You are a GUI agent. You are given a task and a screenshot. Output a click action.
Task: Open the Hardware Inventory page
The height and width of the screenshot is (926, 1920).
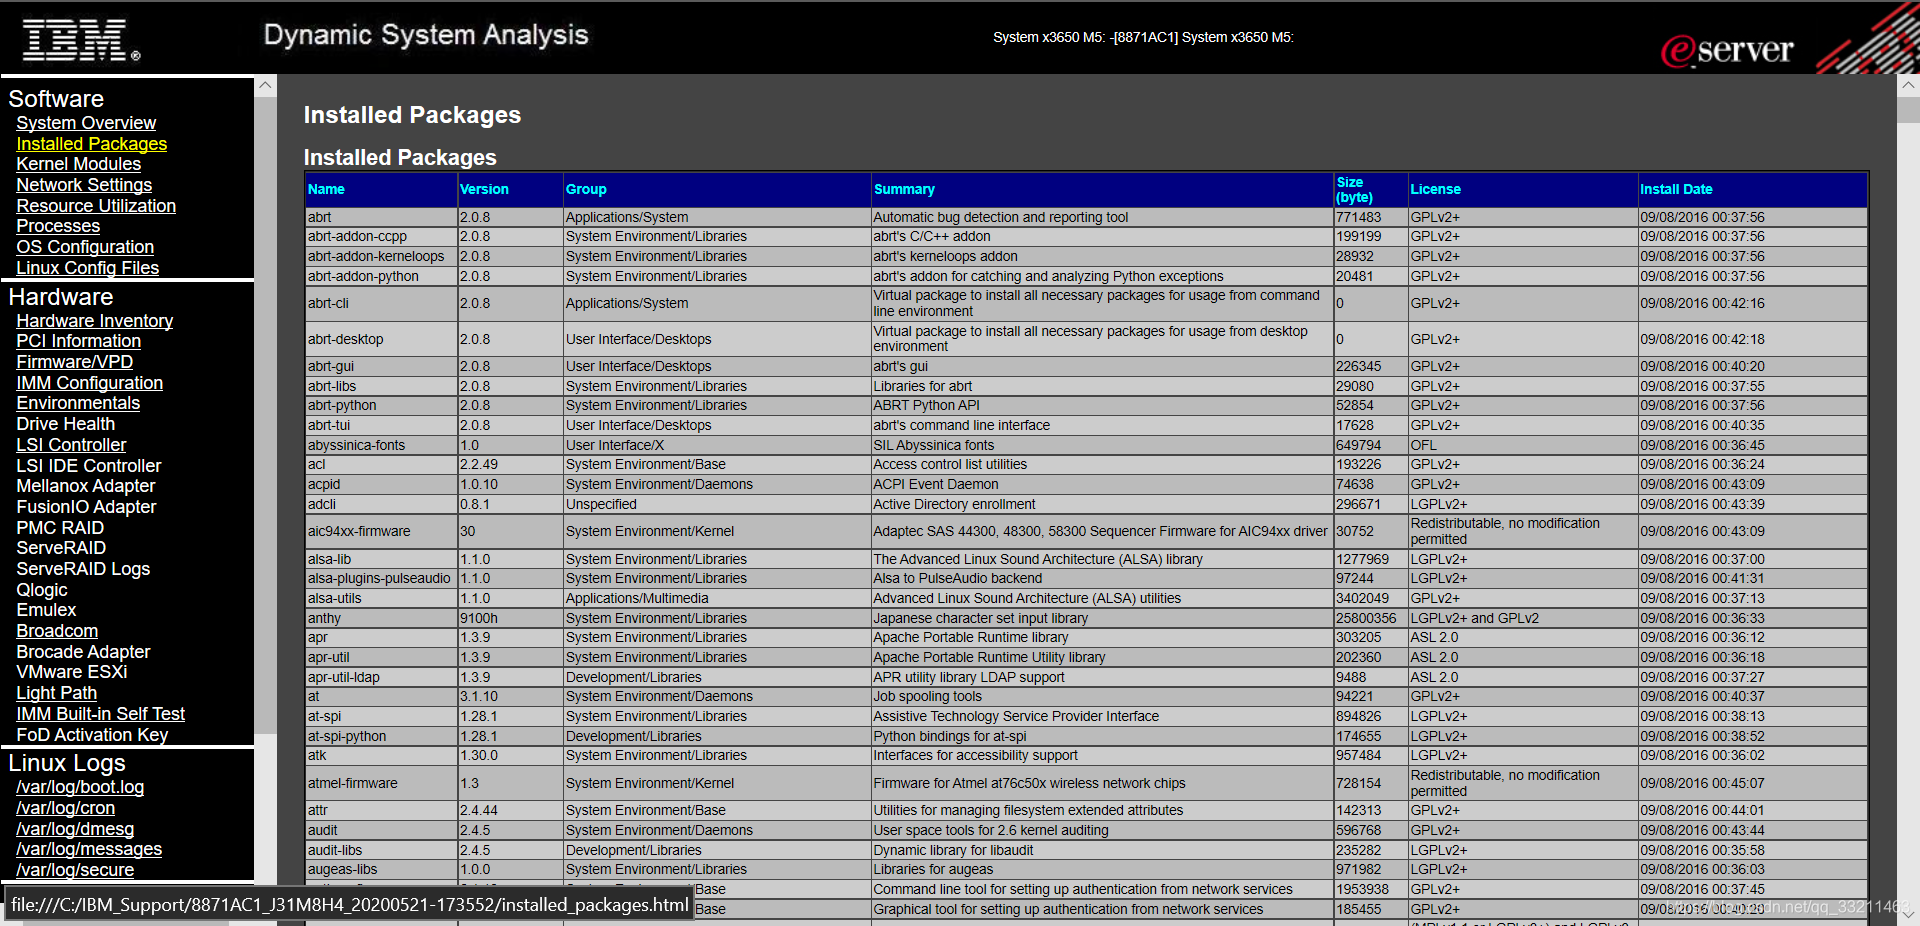pos(94,321)
